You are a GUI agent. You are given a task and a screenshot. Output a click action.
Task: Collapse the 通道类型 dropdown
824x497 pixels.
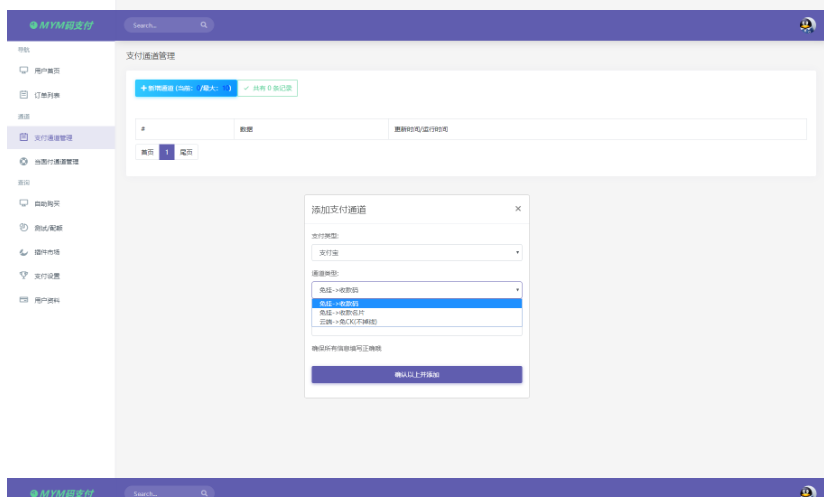click(x=416, y=289)
